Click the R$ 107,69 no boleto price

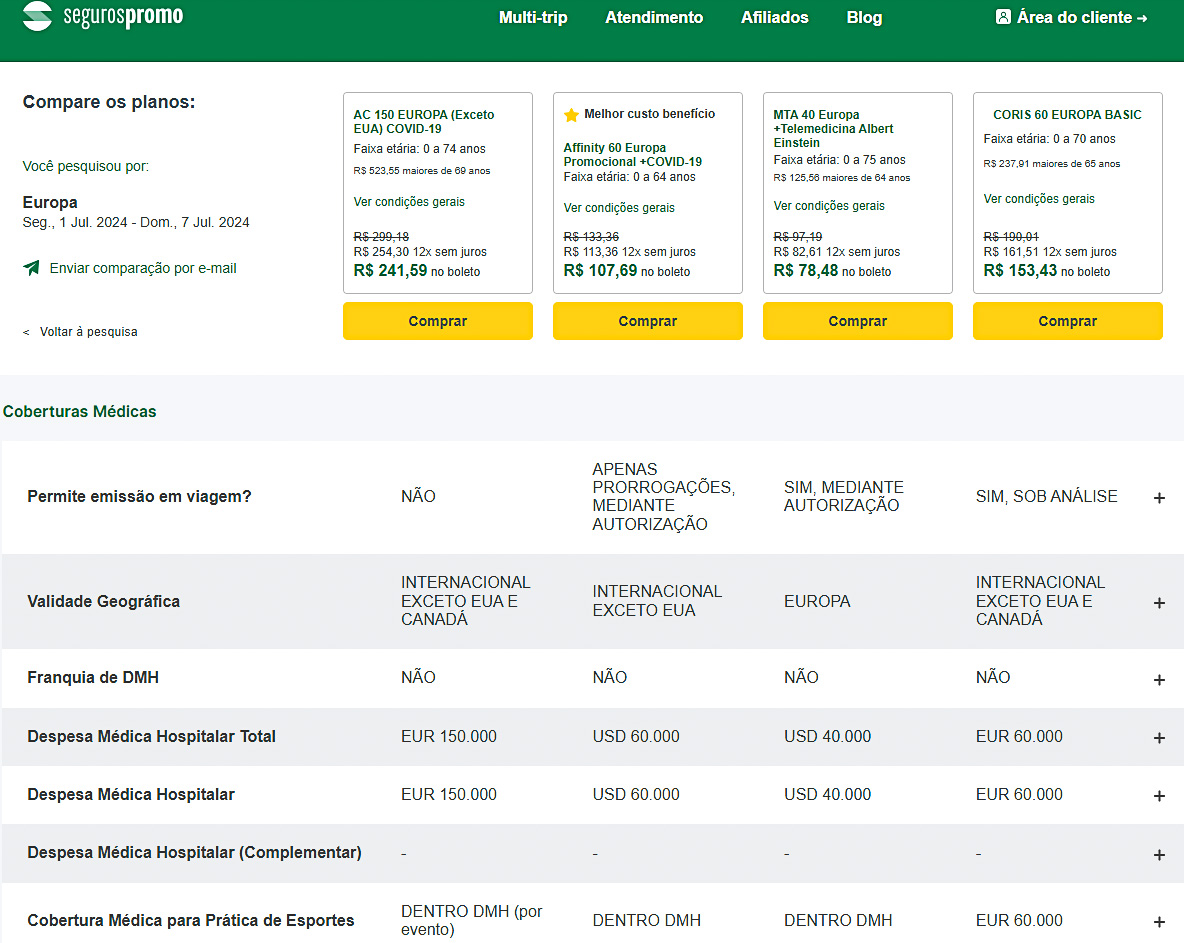coord(627,270)
